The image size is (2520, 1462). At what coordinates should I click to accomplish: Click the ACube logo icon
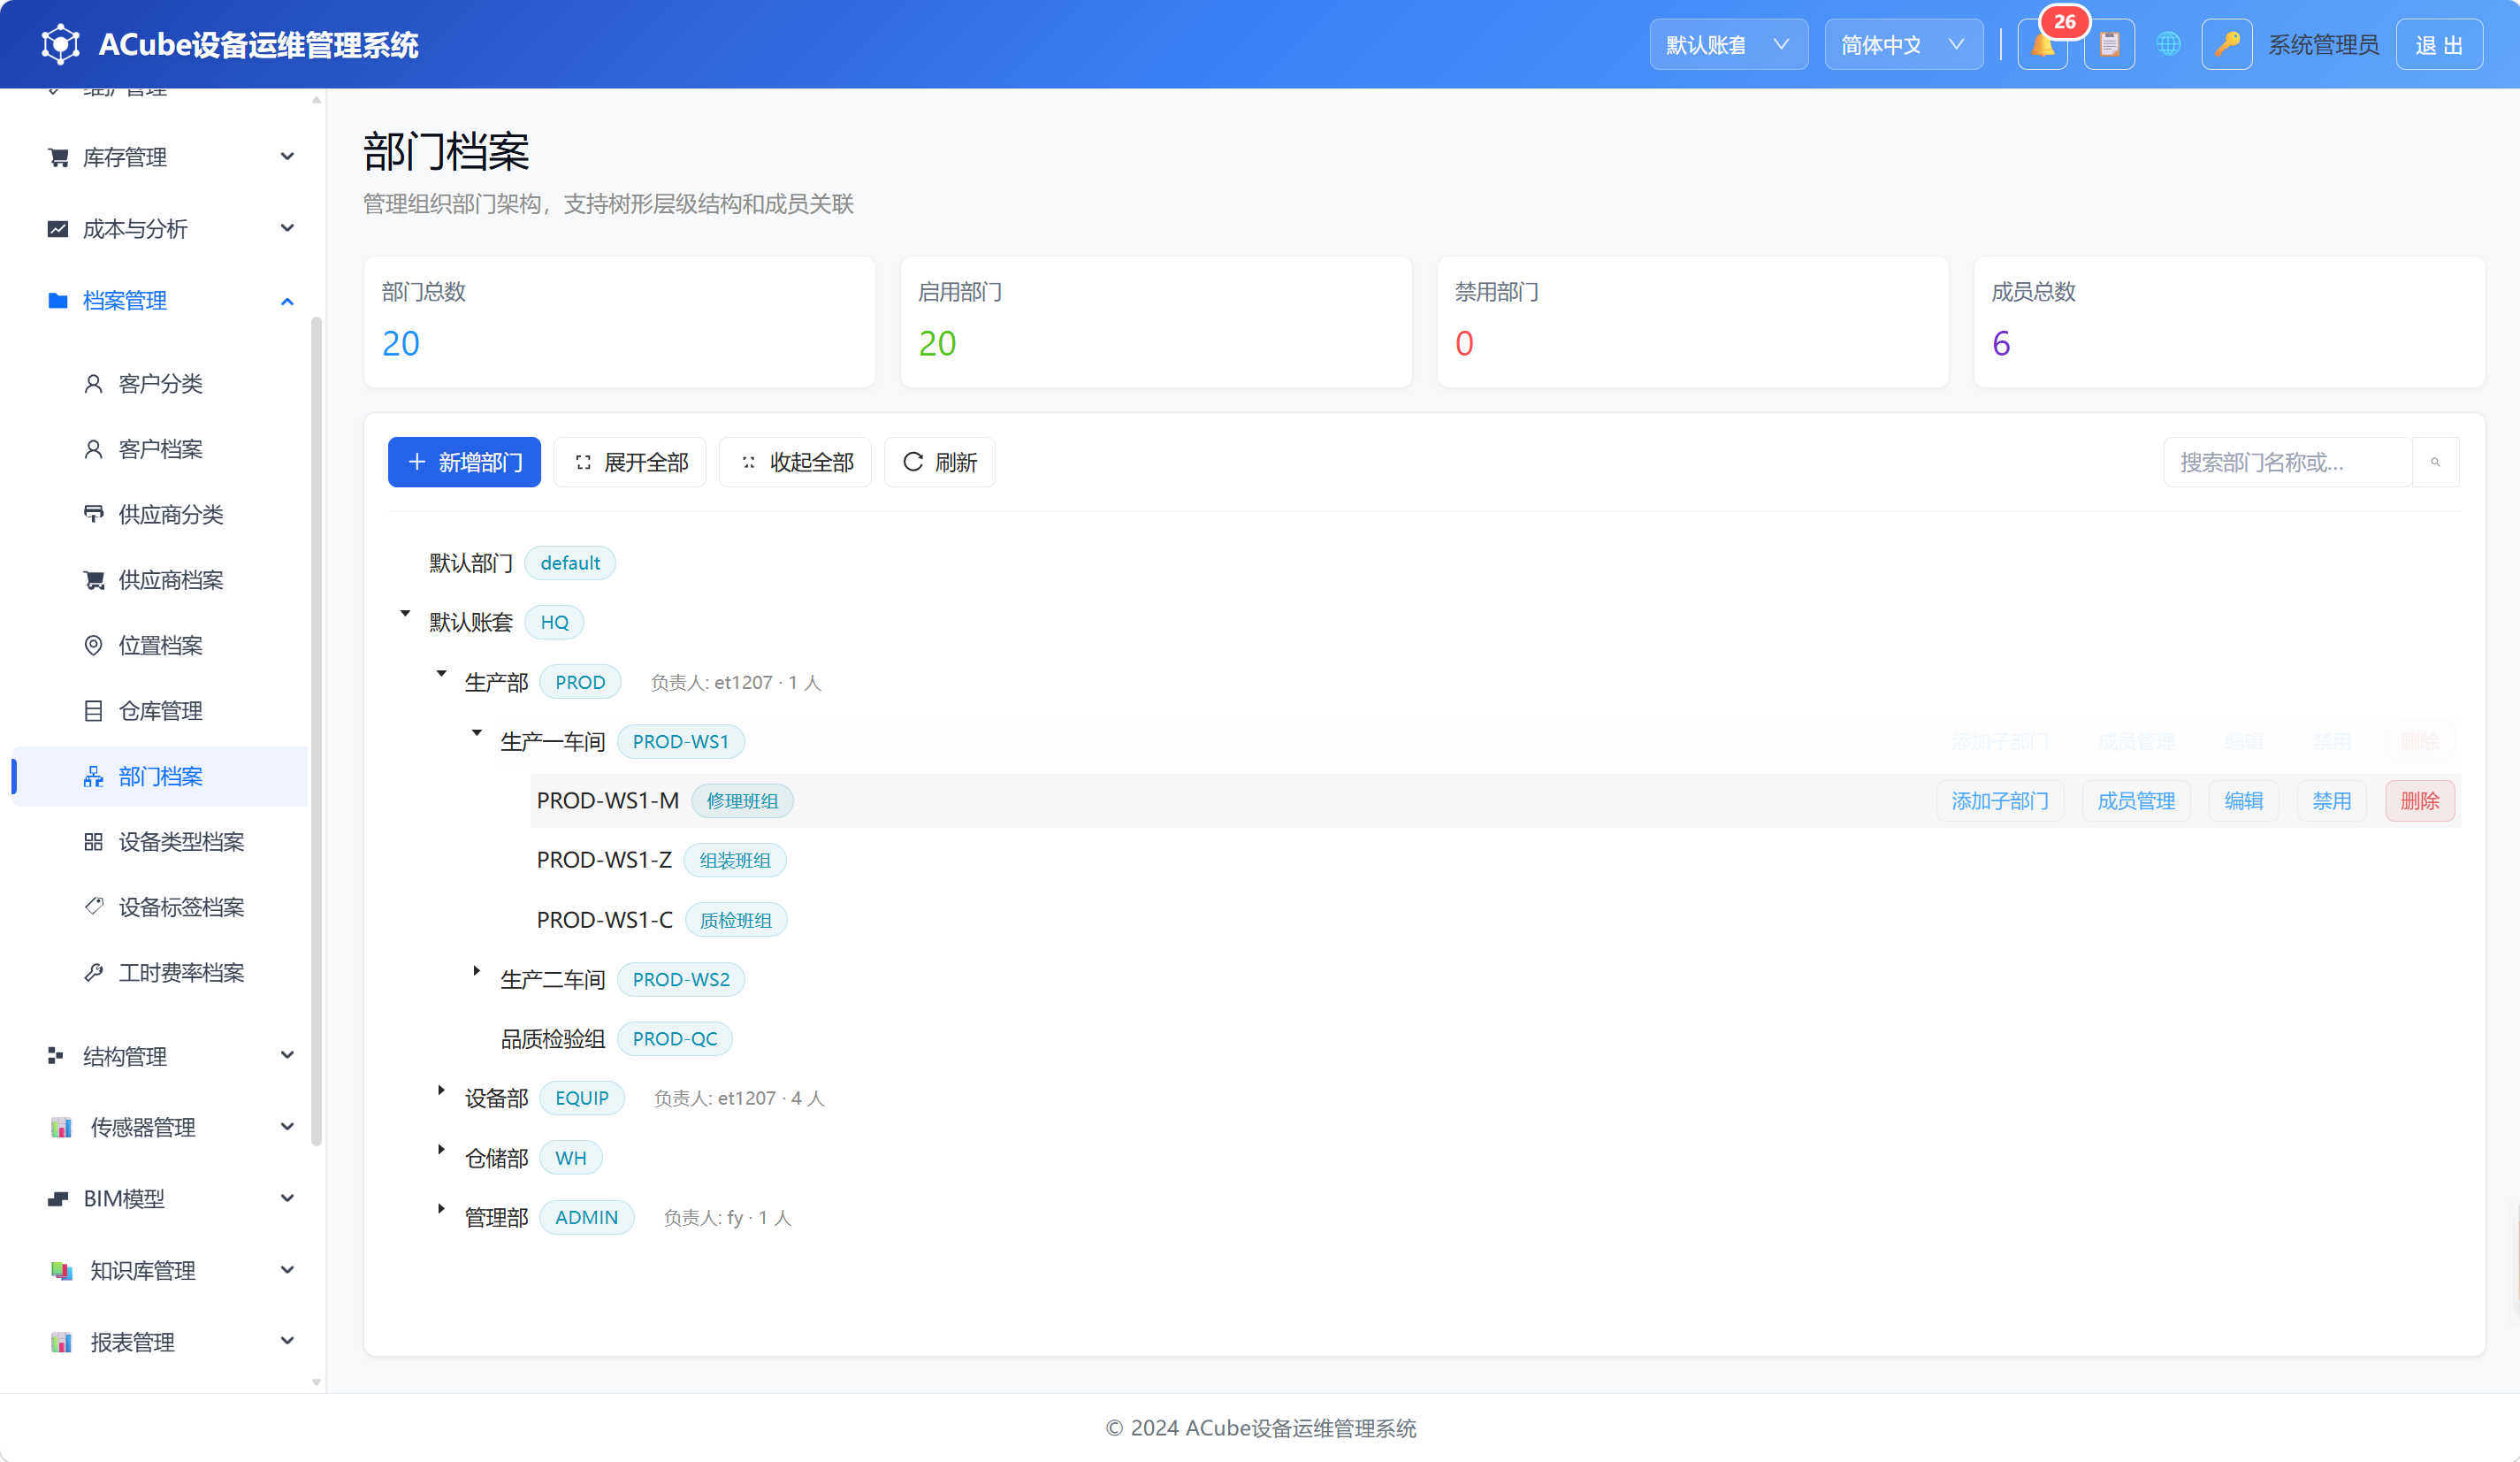60,44
